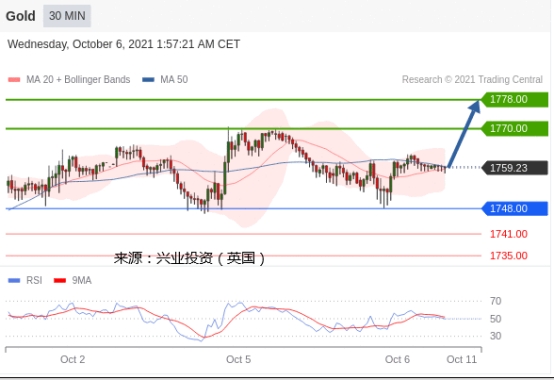This screenshot has width=554, height=380.
Task: Select the 30 MIN timeframe button
Action: 67,16
